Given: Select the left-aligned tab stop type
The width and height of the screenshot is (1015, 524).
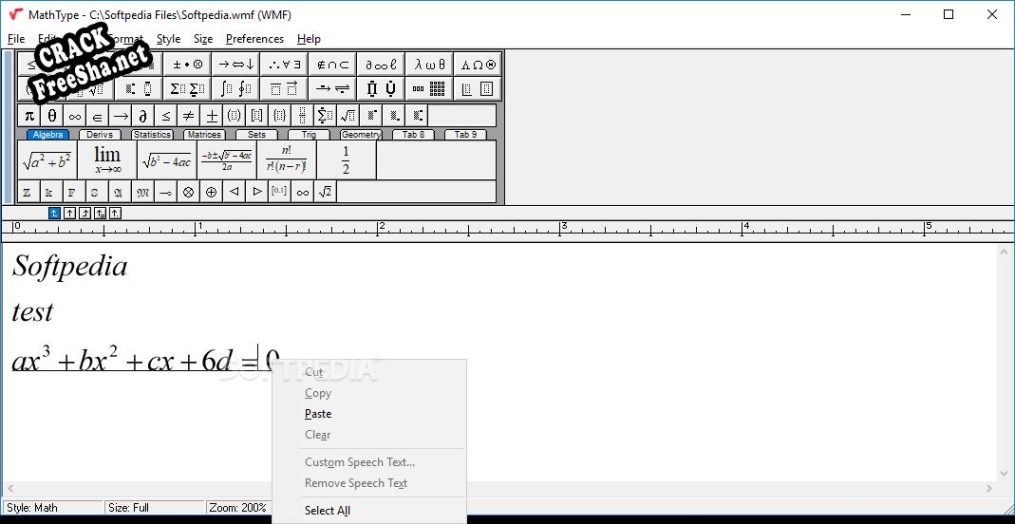Looking at the screenshot, I should tap(55, 213).
